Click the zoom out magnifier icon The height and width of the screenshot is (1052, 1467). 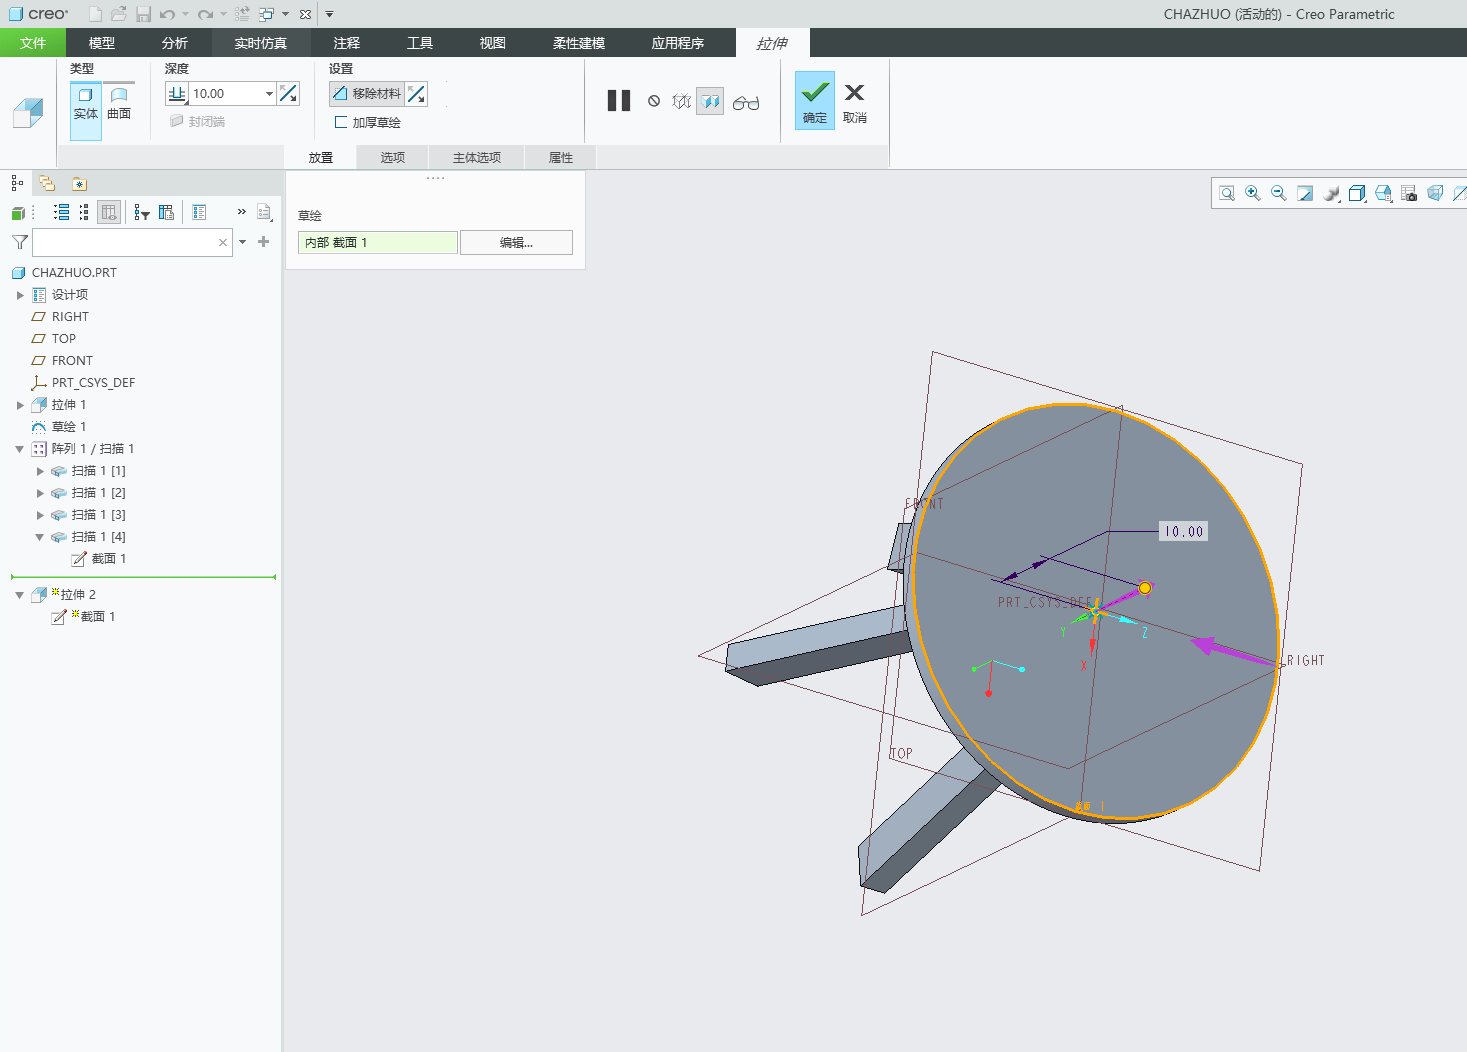[1279, 193]
